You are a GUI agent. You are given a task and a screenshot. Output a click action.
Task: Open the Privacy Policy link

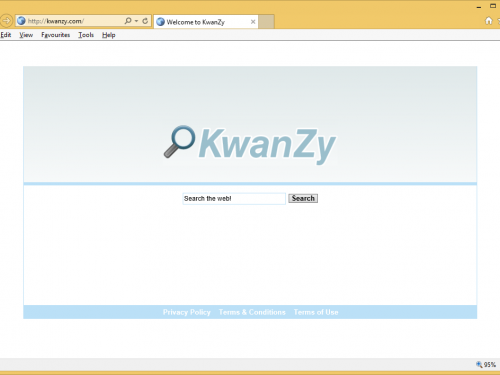[187, 312]
